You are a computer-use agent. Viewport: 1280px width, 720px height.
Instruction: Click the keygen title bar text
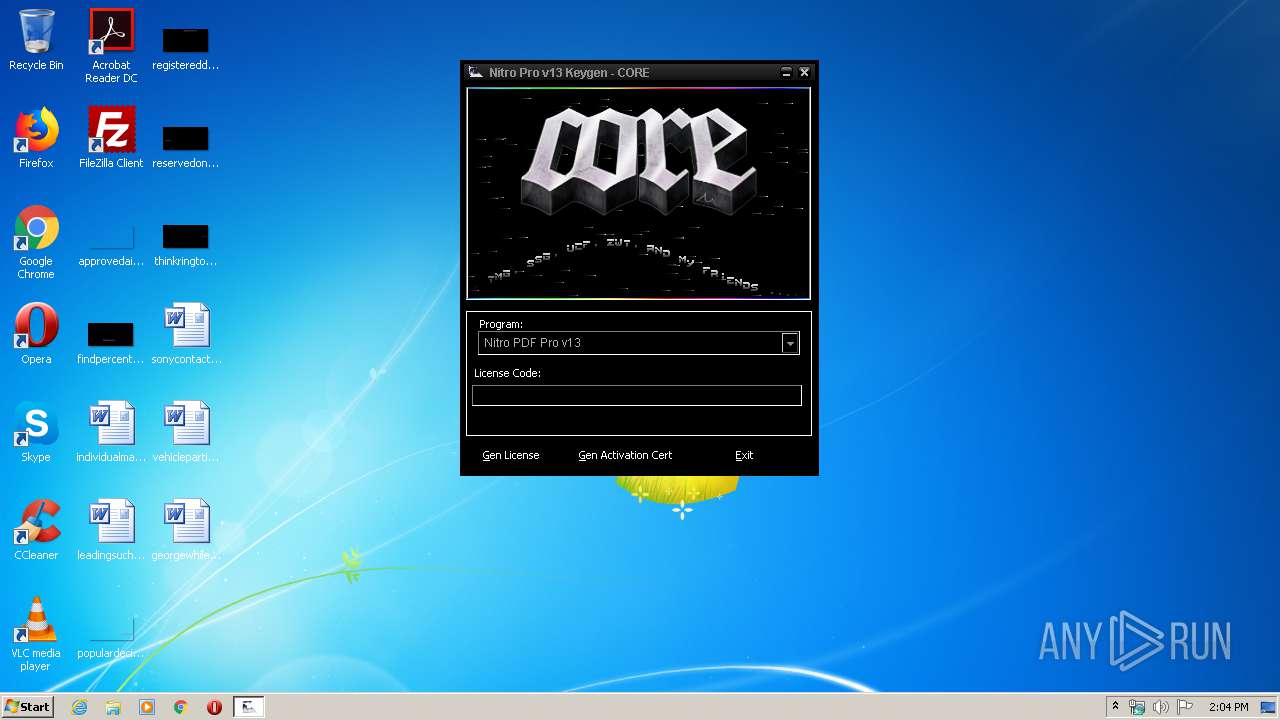pyautogui.click(x=569, y=73)
